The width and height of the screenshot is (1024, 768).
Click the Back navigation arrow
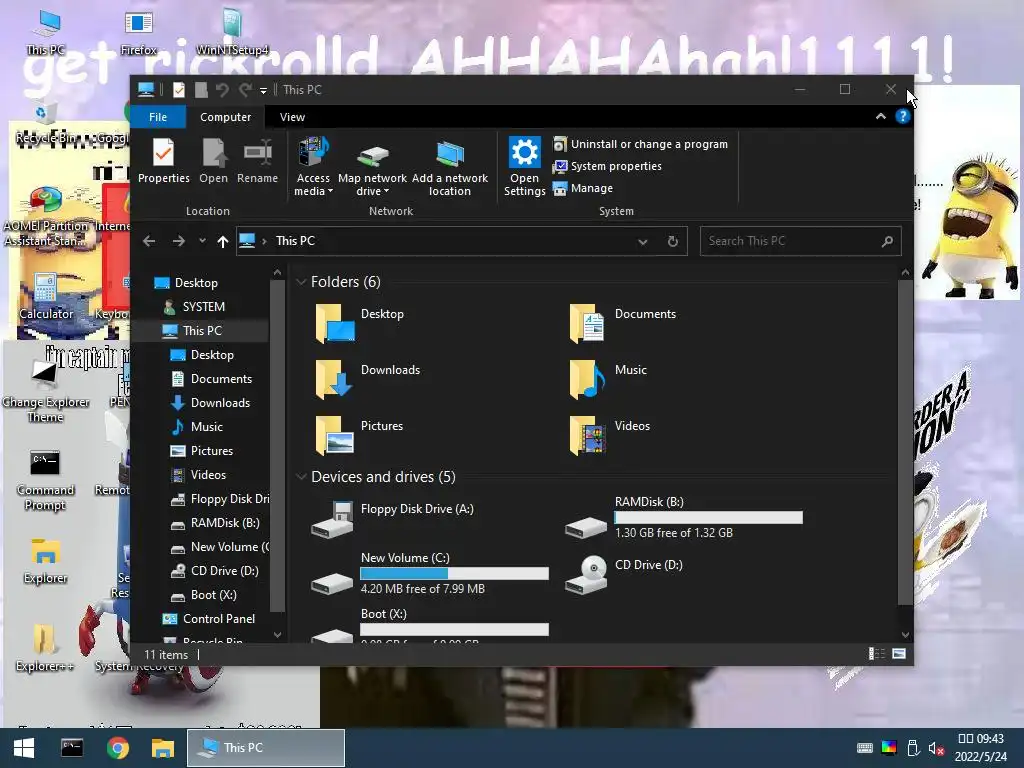click(149, 241)
